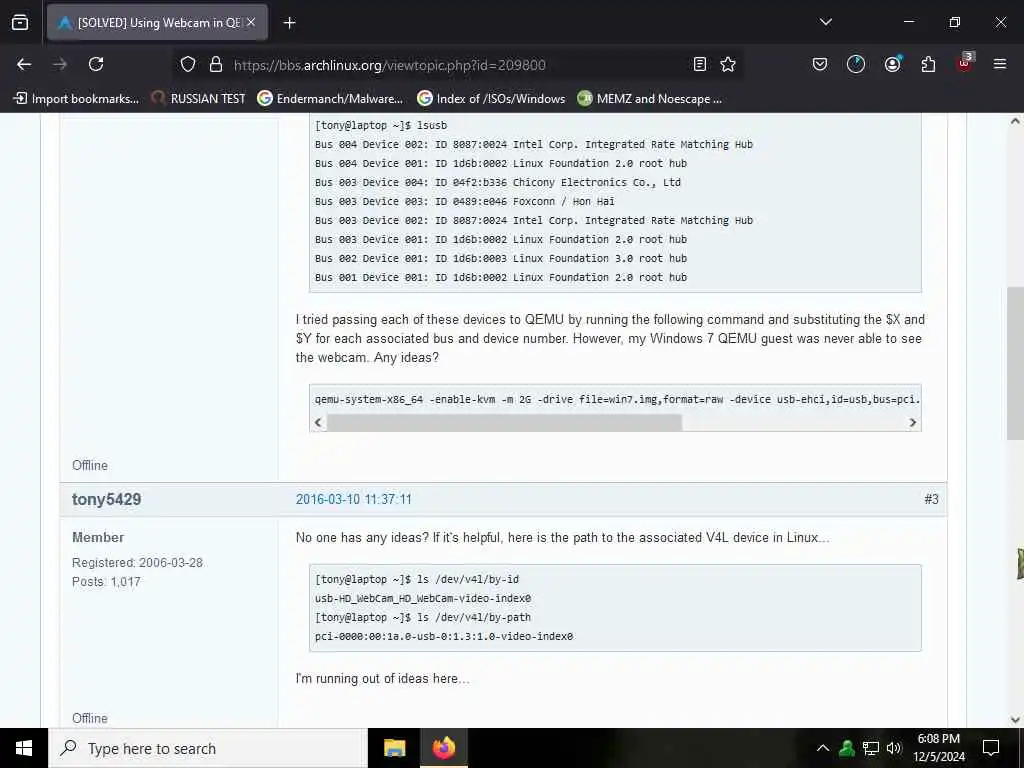Click the qemu command horizontal scrollbar thumb
The width and height of the screenshot is (1024, 768).
tap(504, 423)
